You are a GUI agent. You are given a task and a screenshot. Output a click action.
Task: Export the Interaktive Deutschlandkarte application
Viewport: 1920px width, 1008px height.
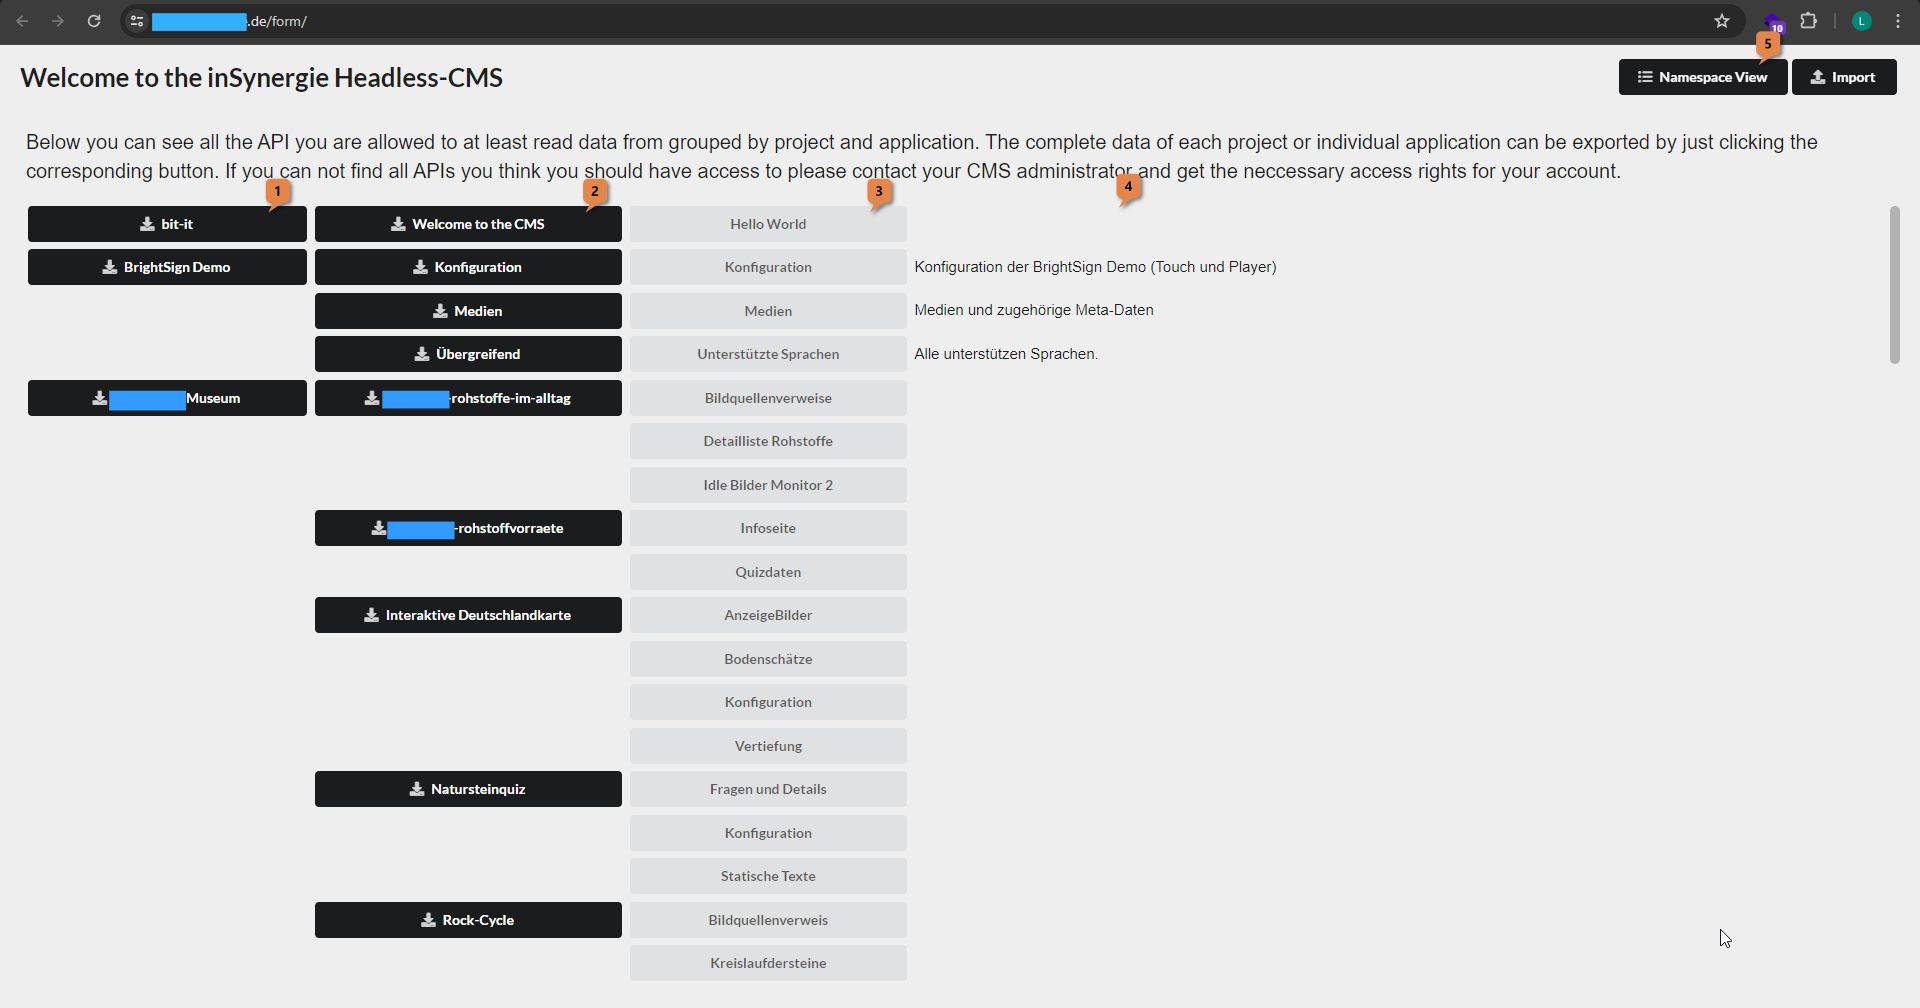468,615
